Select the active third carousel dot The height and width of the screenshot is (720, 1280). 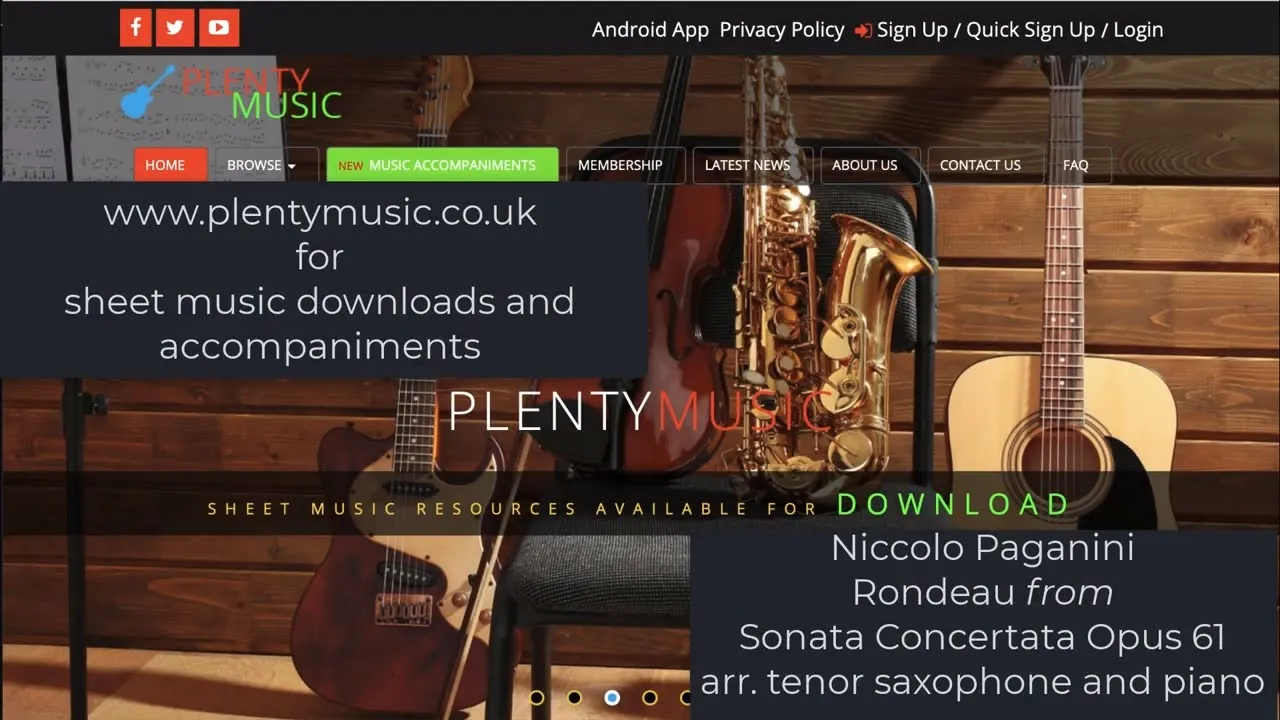point(612,697)
